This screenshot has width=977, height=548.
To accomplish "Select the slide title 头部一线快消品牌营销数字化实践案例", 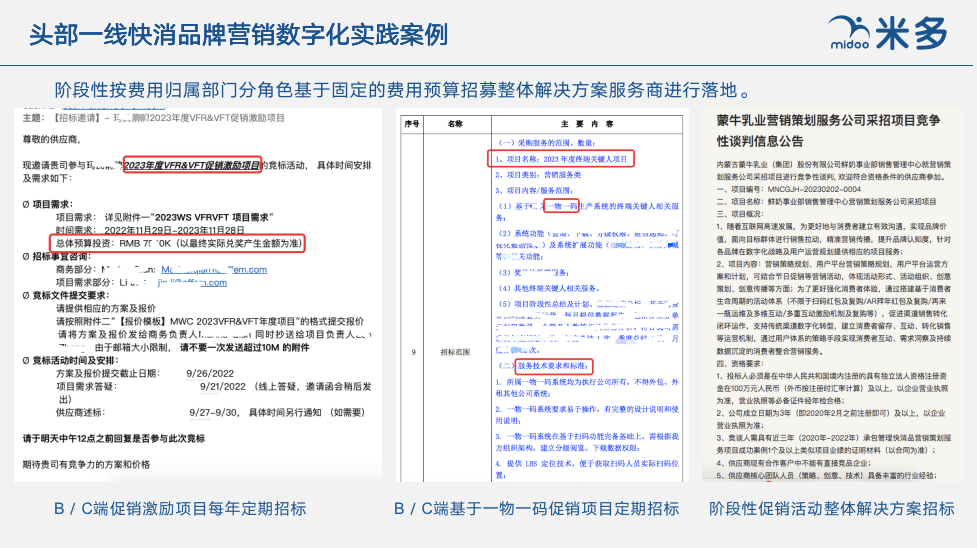I will coord(239,34).
